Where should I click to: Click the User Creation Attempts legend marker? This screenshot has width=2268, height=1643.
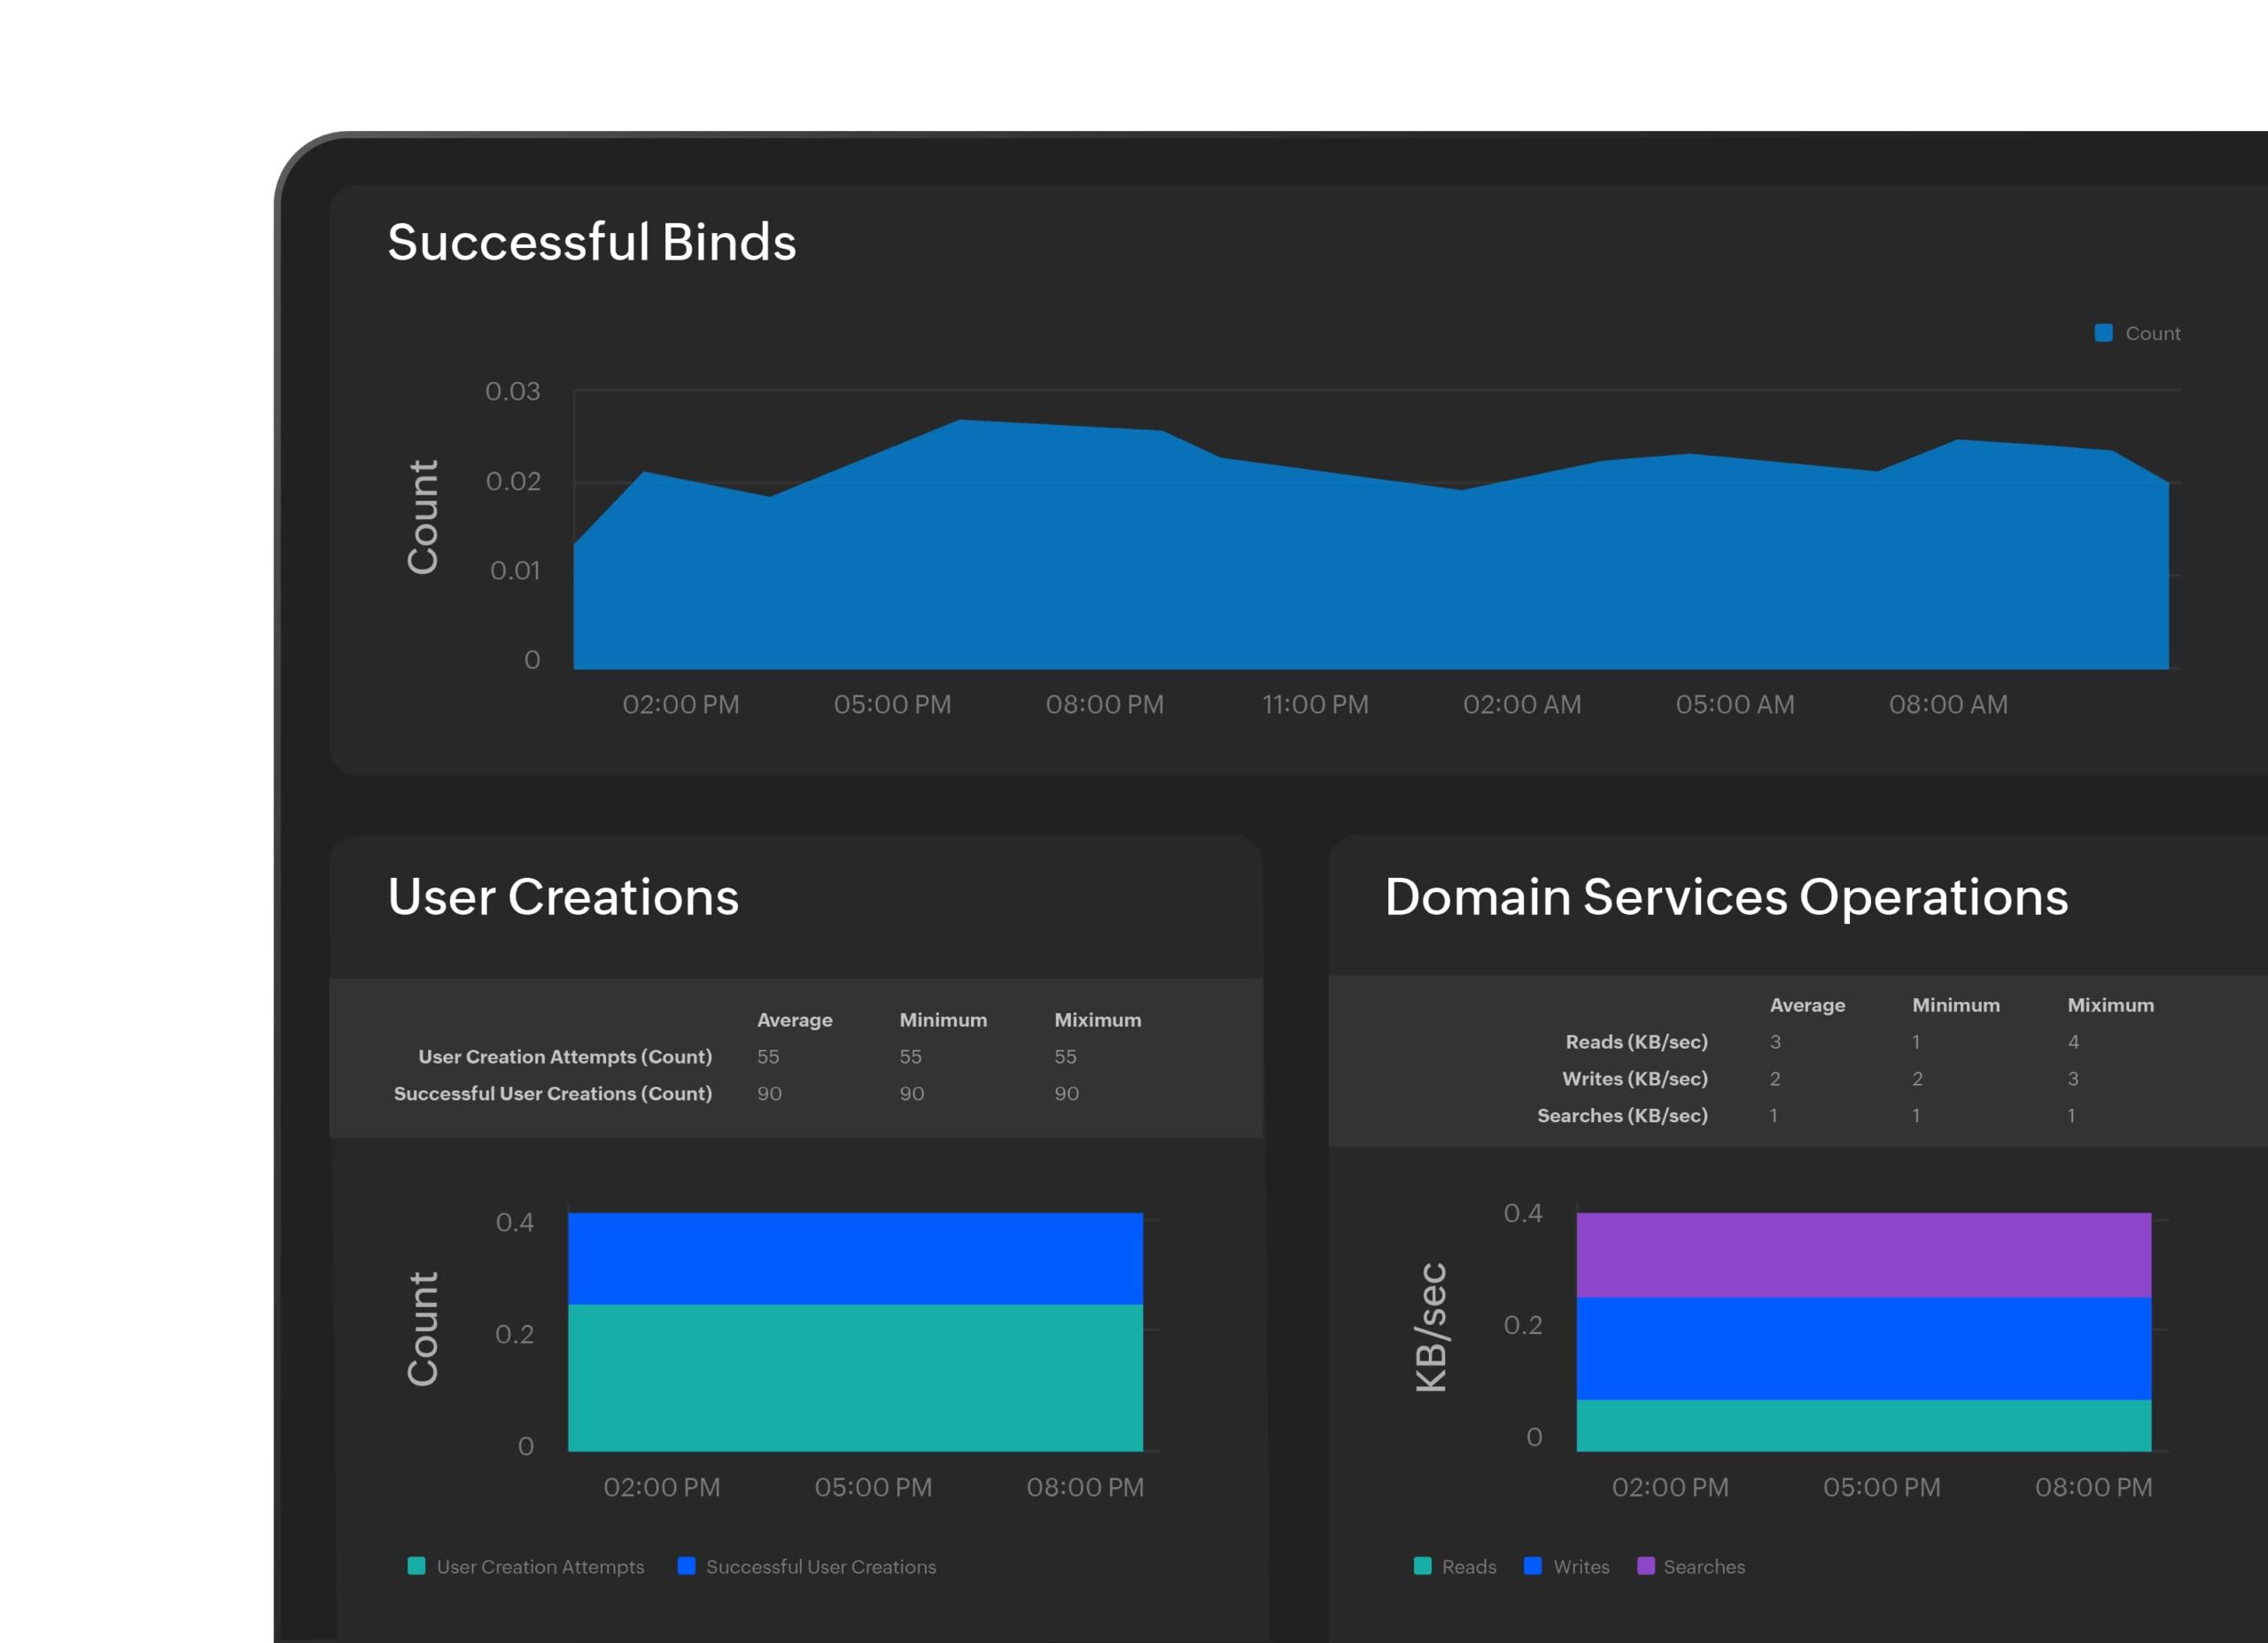pyautogui.click(x=419, y=1567)
